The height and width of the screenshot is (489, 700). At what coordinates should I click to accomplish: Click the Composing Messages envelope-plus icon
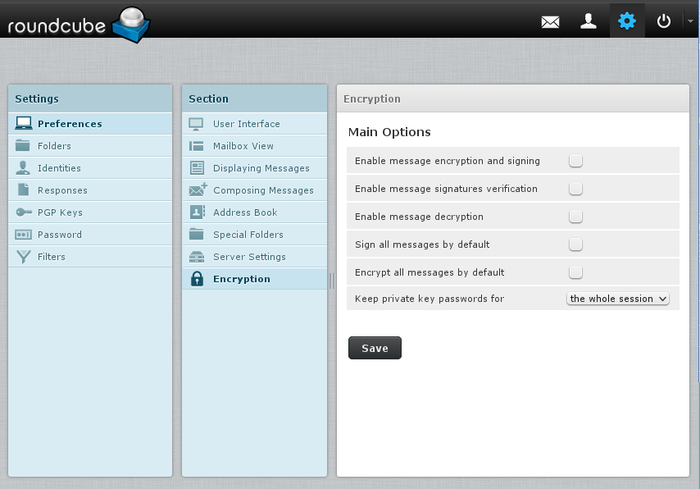198,190
